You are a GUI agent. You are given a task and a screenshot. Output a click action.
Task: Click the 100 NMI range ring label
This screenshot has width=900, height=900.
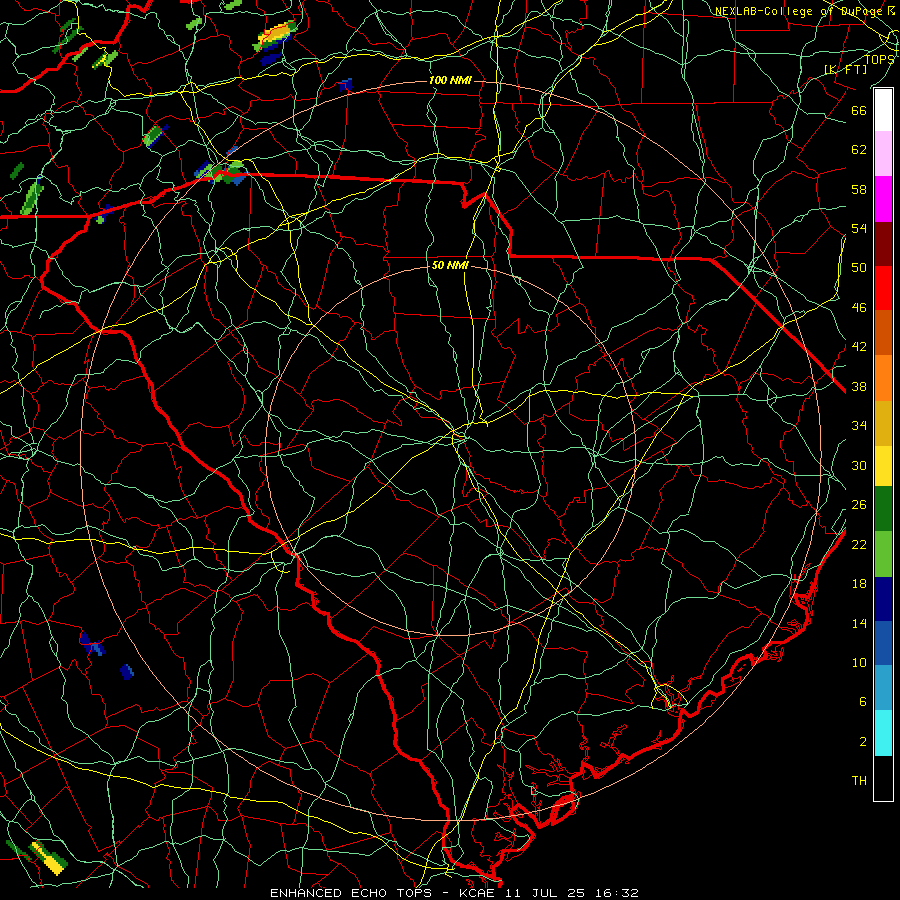tap(450, 80)
